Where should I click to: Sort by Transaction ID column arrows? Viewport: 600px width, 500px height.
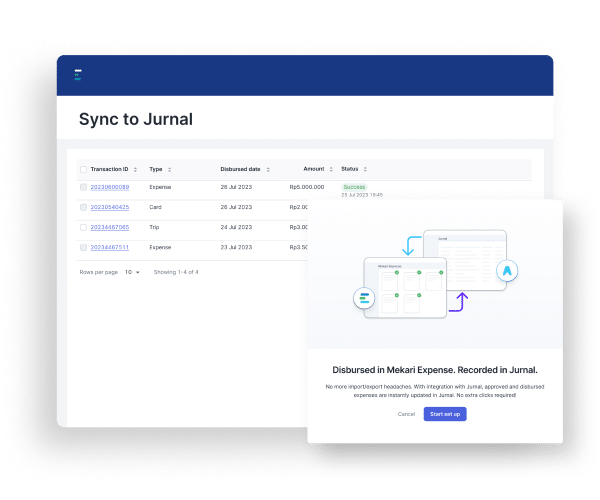click(135, 169)
